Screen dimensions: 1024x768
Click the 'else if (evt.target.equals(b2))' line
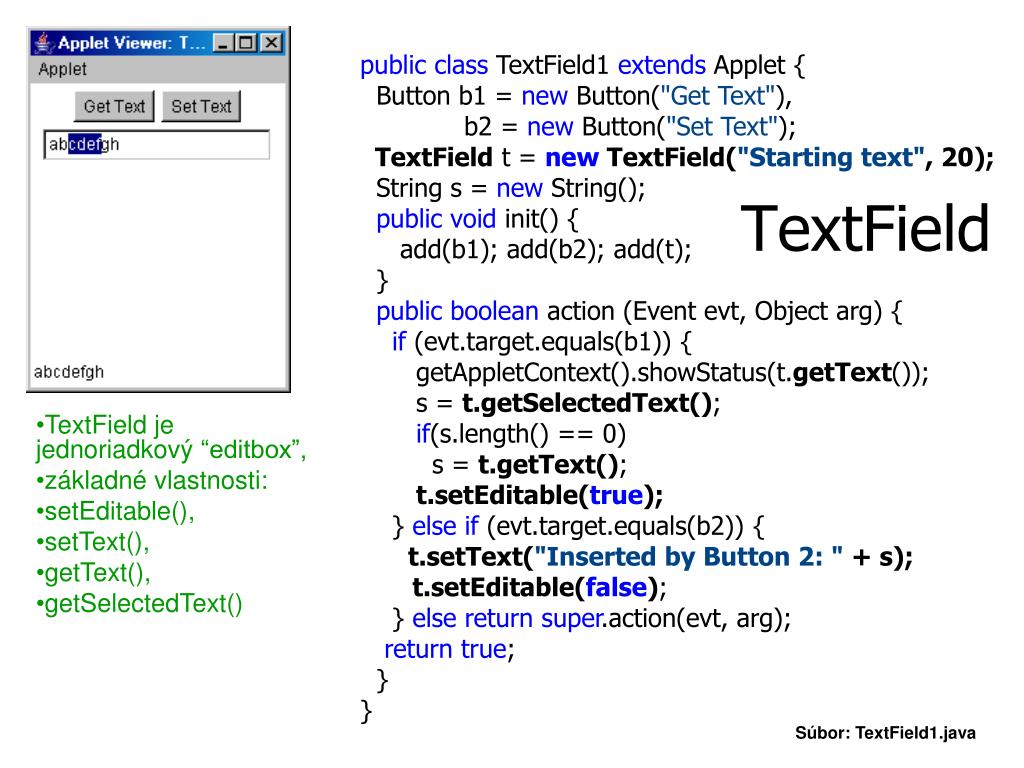click(x=578, y=526)
